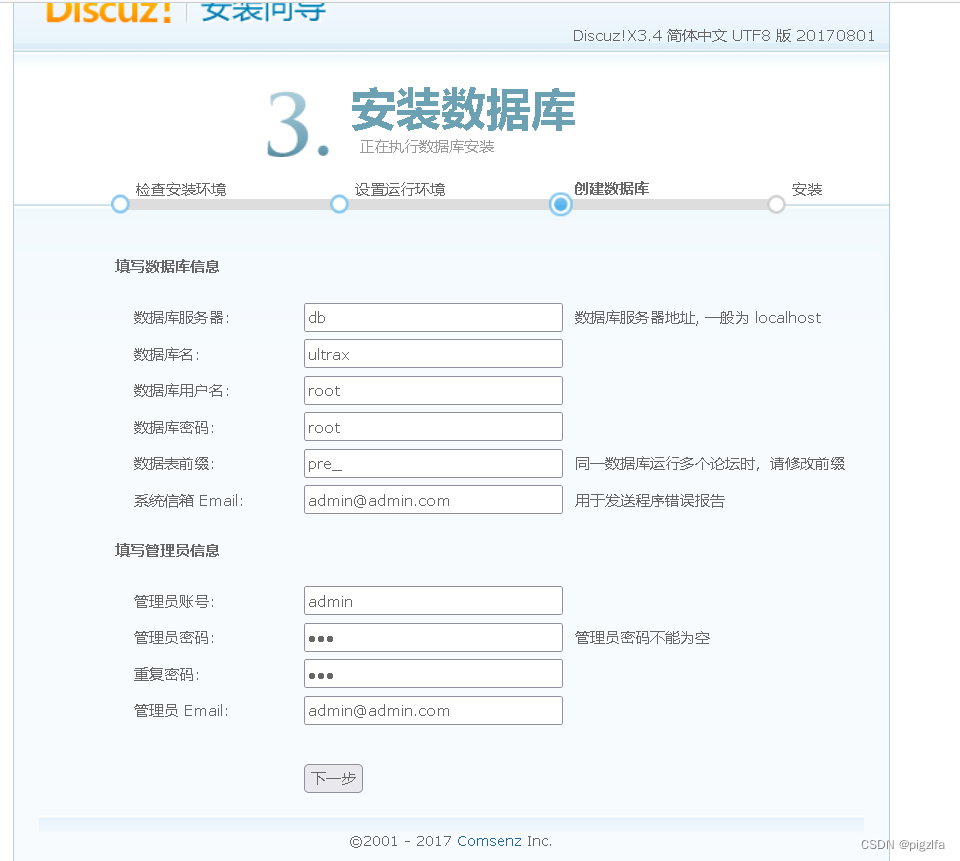The height and width of the screenshot is (861, 960).
Task: Click the 管理员账号 field showing admin
Action: 432,600
